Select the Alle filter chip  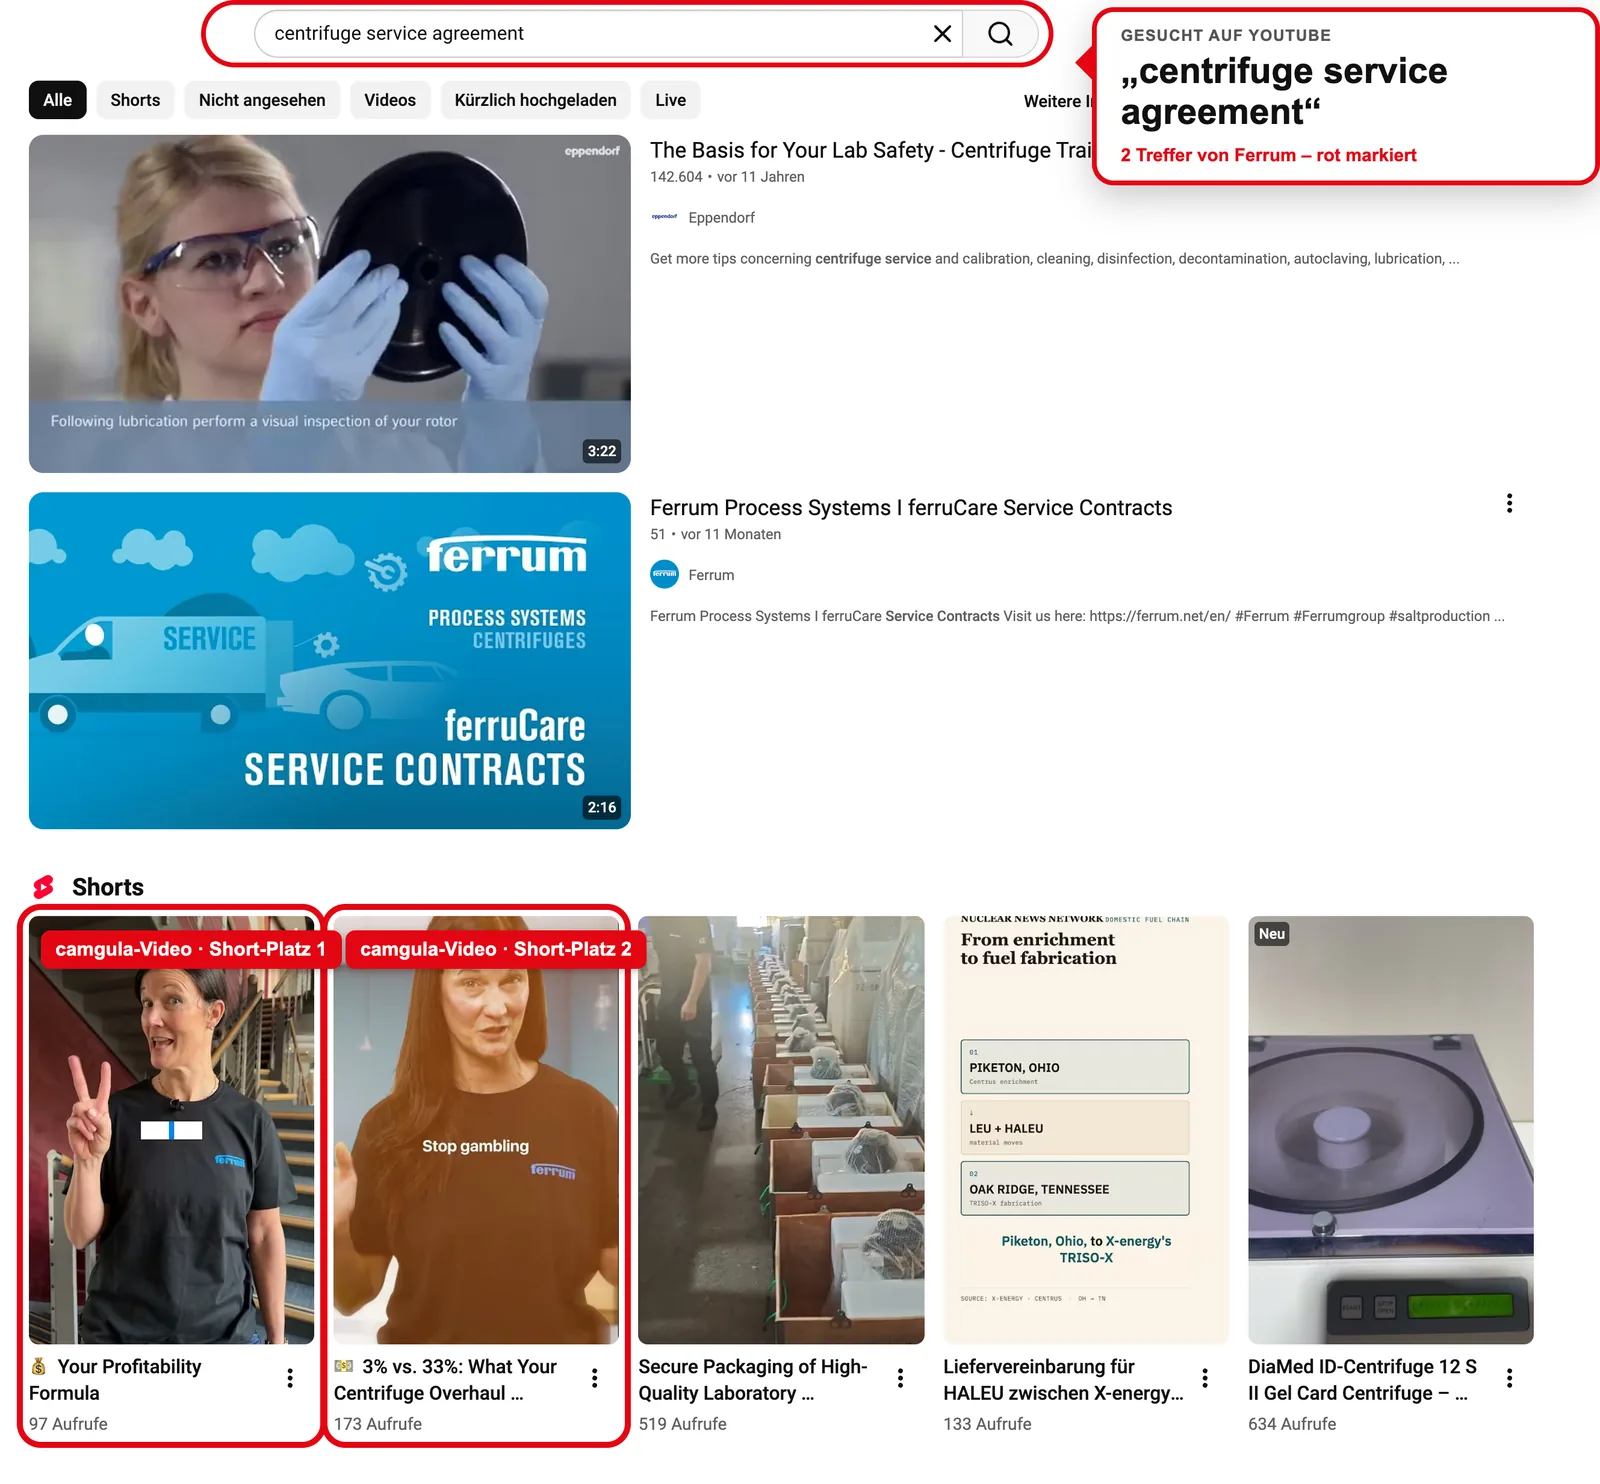click(x=58, y=100)
